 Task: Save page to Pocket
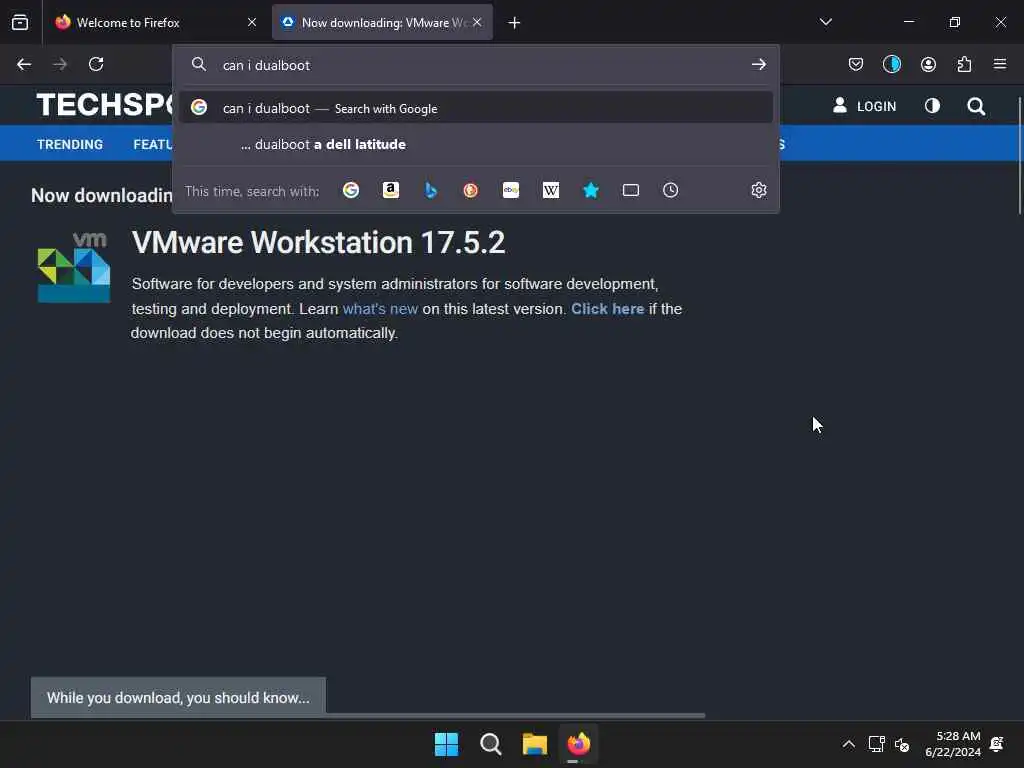click(x=856, y=64)
